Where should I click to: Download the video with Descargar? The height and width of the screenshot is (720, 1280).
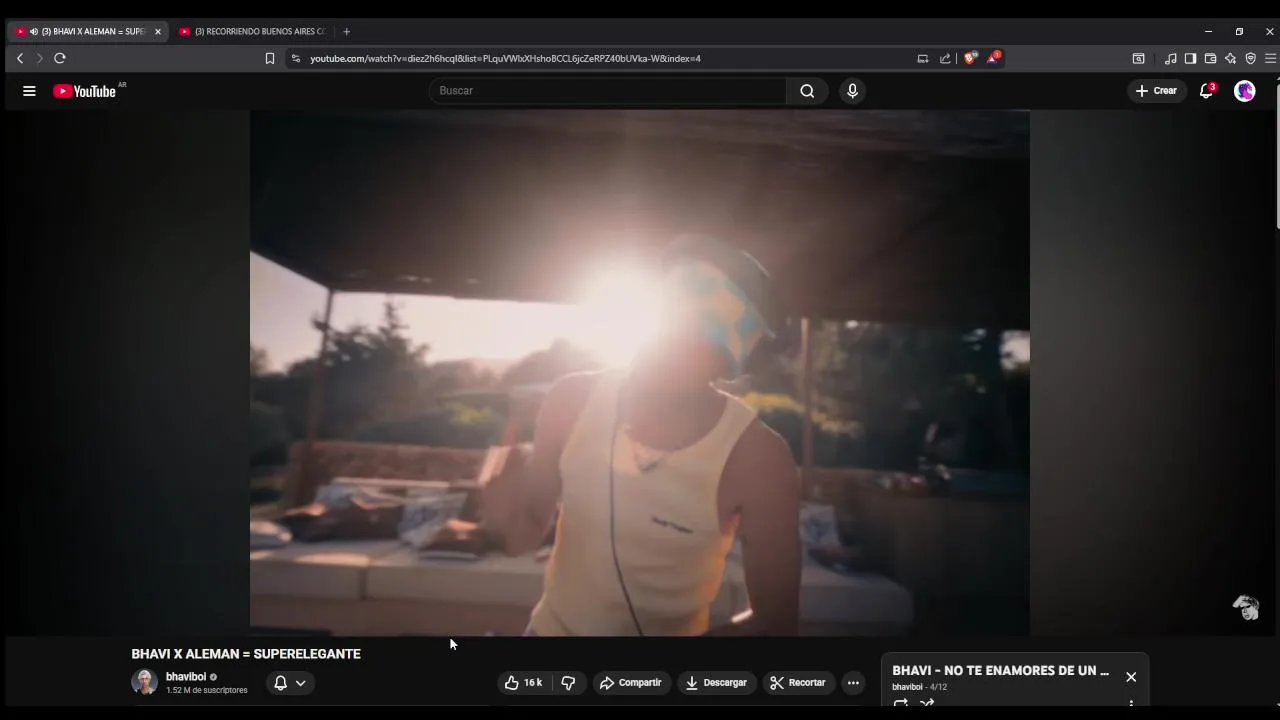coord(716,683)
